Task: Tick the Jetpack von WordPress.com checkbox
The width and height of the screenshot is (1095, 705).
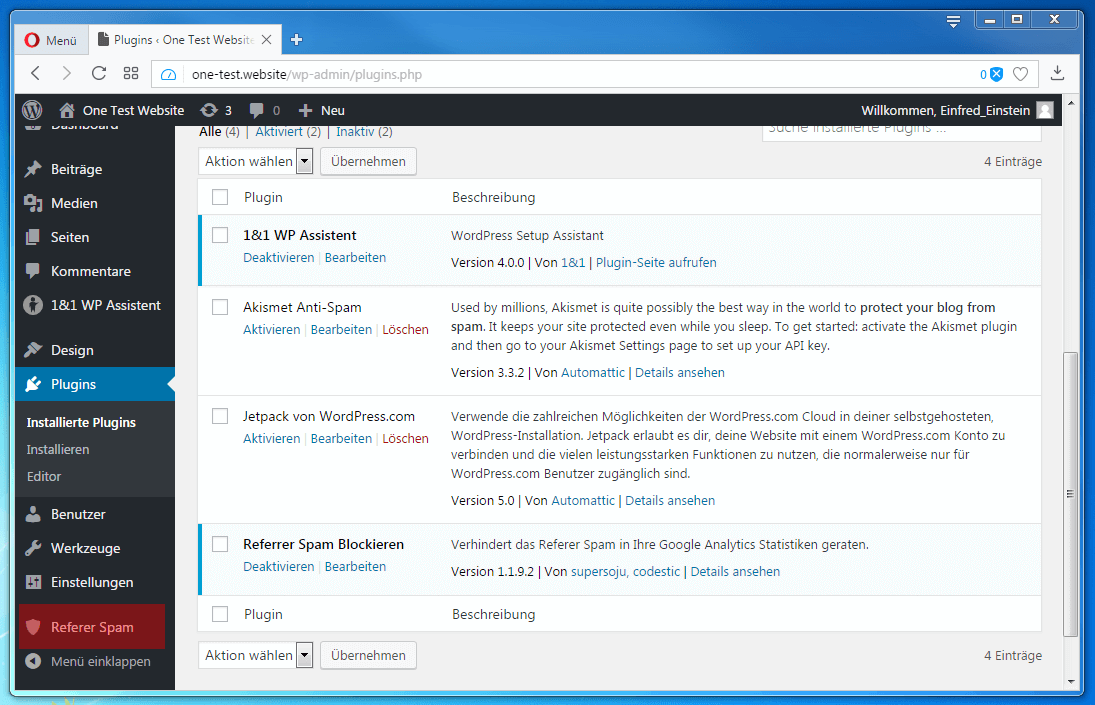Action: [220, 417]
